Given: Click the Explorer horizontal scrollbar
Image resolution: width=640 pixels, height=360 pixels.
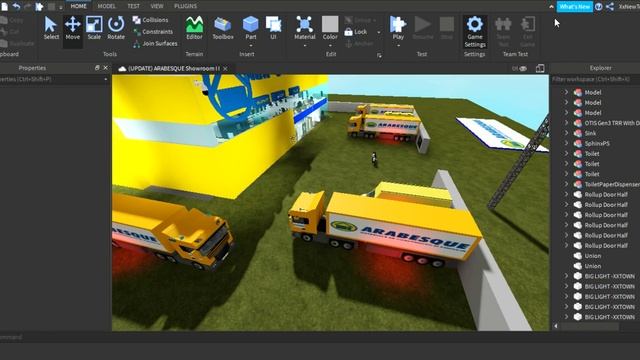Looking at the screenshot, I should point(590,326).
